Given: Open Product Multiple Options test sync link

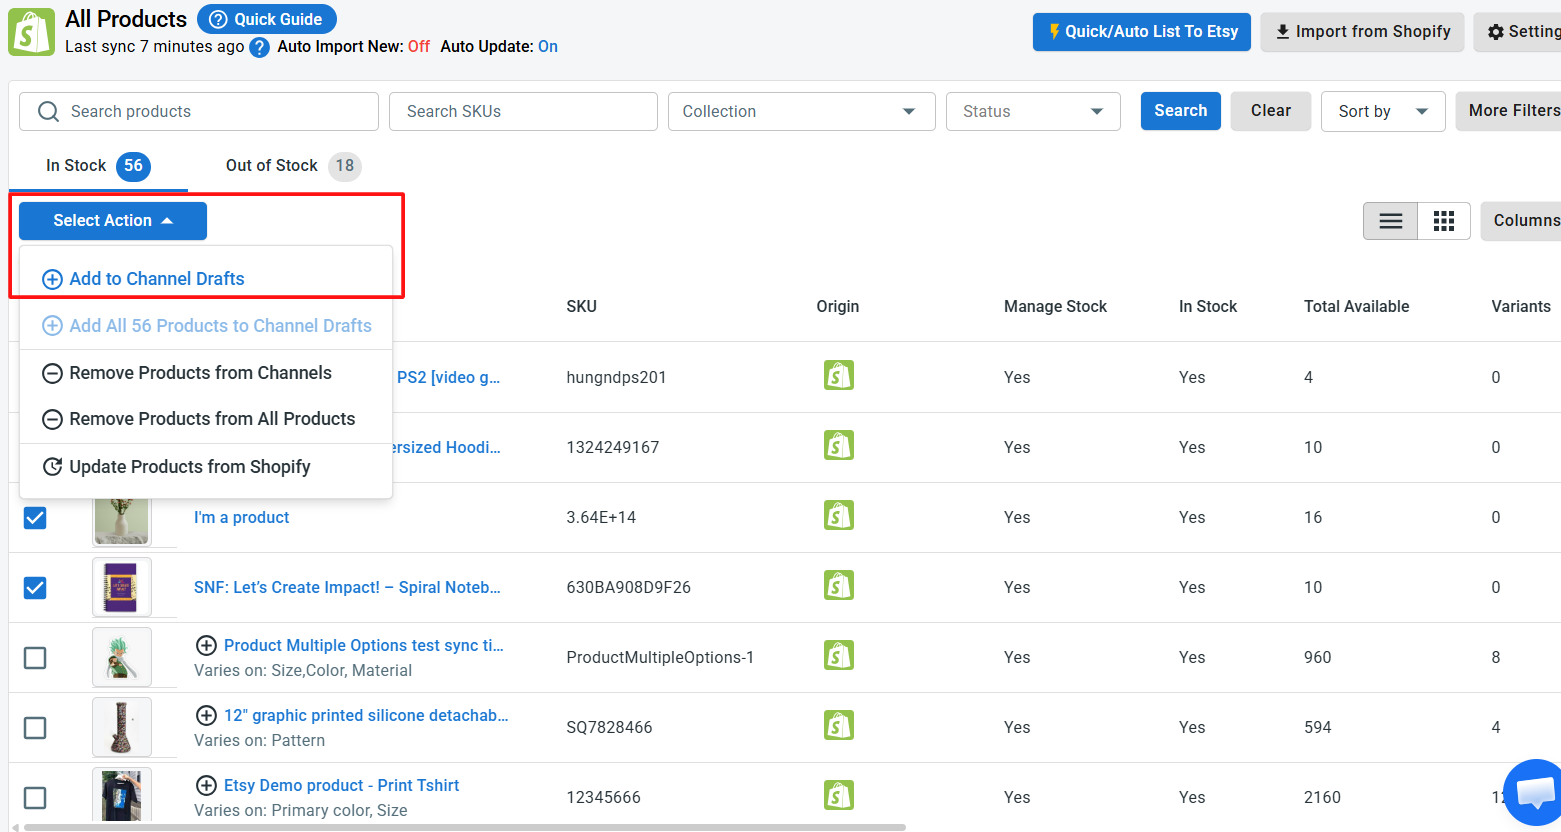Looking at the screenshot, I should [364, 646].
